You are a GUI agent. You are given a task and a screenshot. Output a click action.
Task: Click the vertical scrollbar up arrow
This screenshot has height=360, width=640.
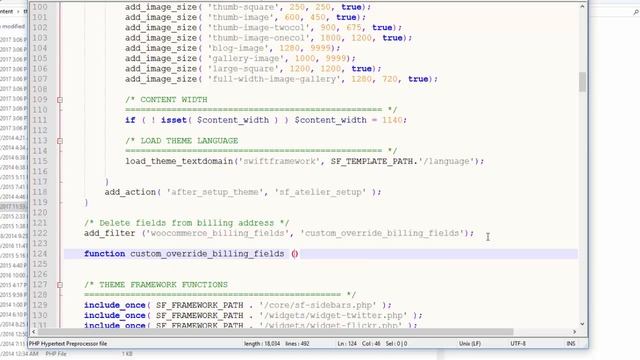click(x=582, y=7)
